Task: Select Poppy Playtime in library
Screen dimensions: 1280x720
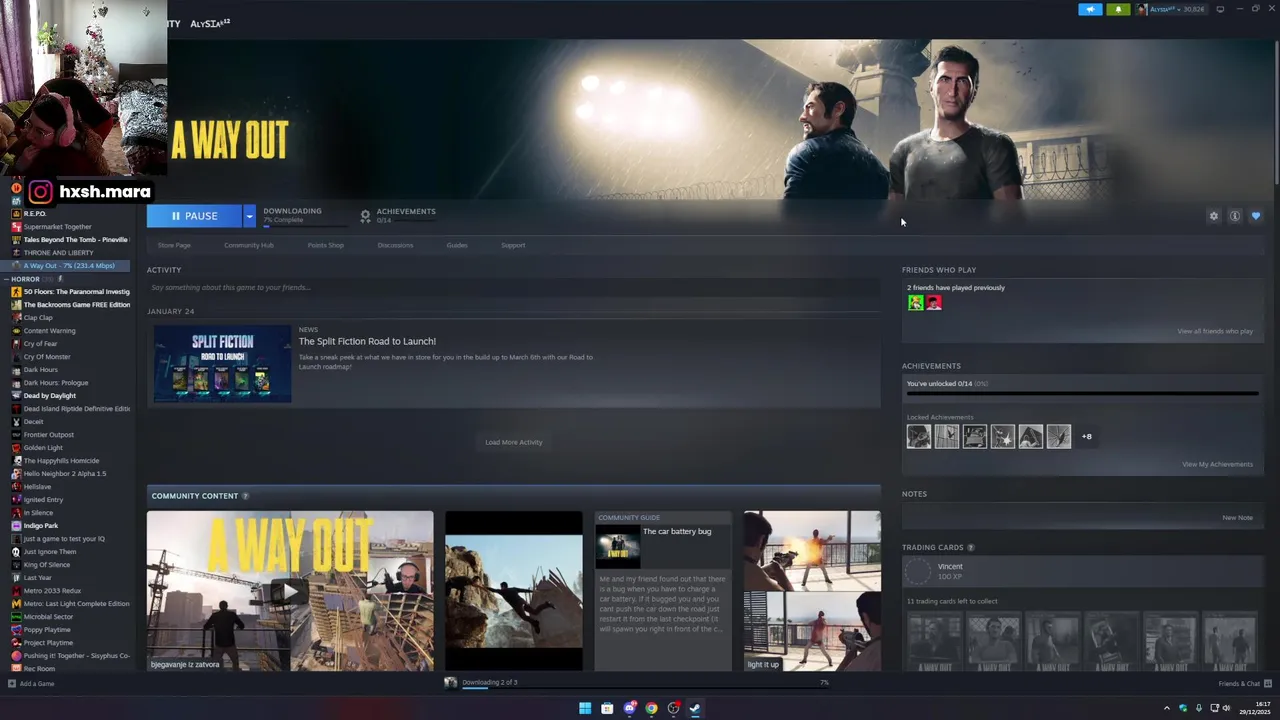Action: tap(47, 630)
